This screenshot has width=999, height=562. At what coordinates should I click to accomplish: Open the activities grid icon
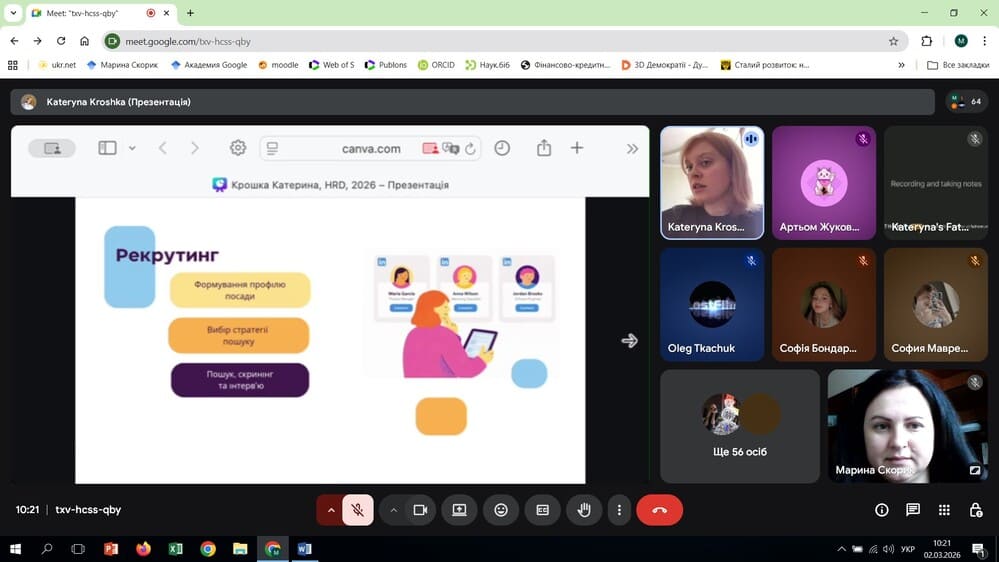coord(945,510)
